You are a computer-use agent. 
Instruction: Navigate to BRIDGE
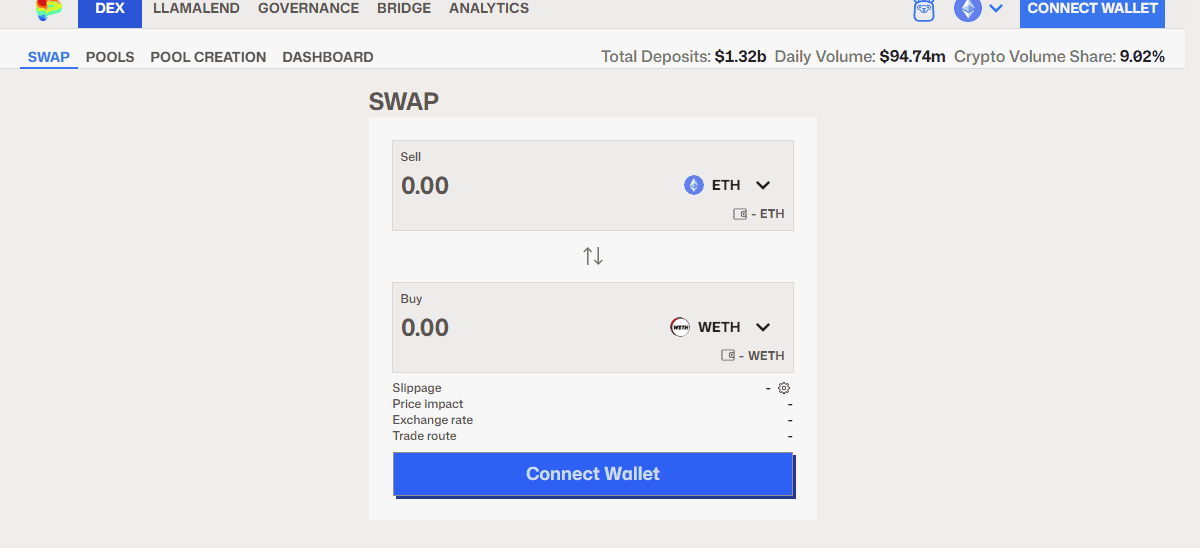[404, 8]
